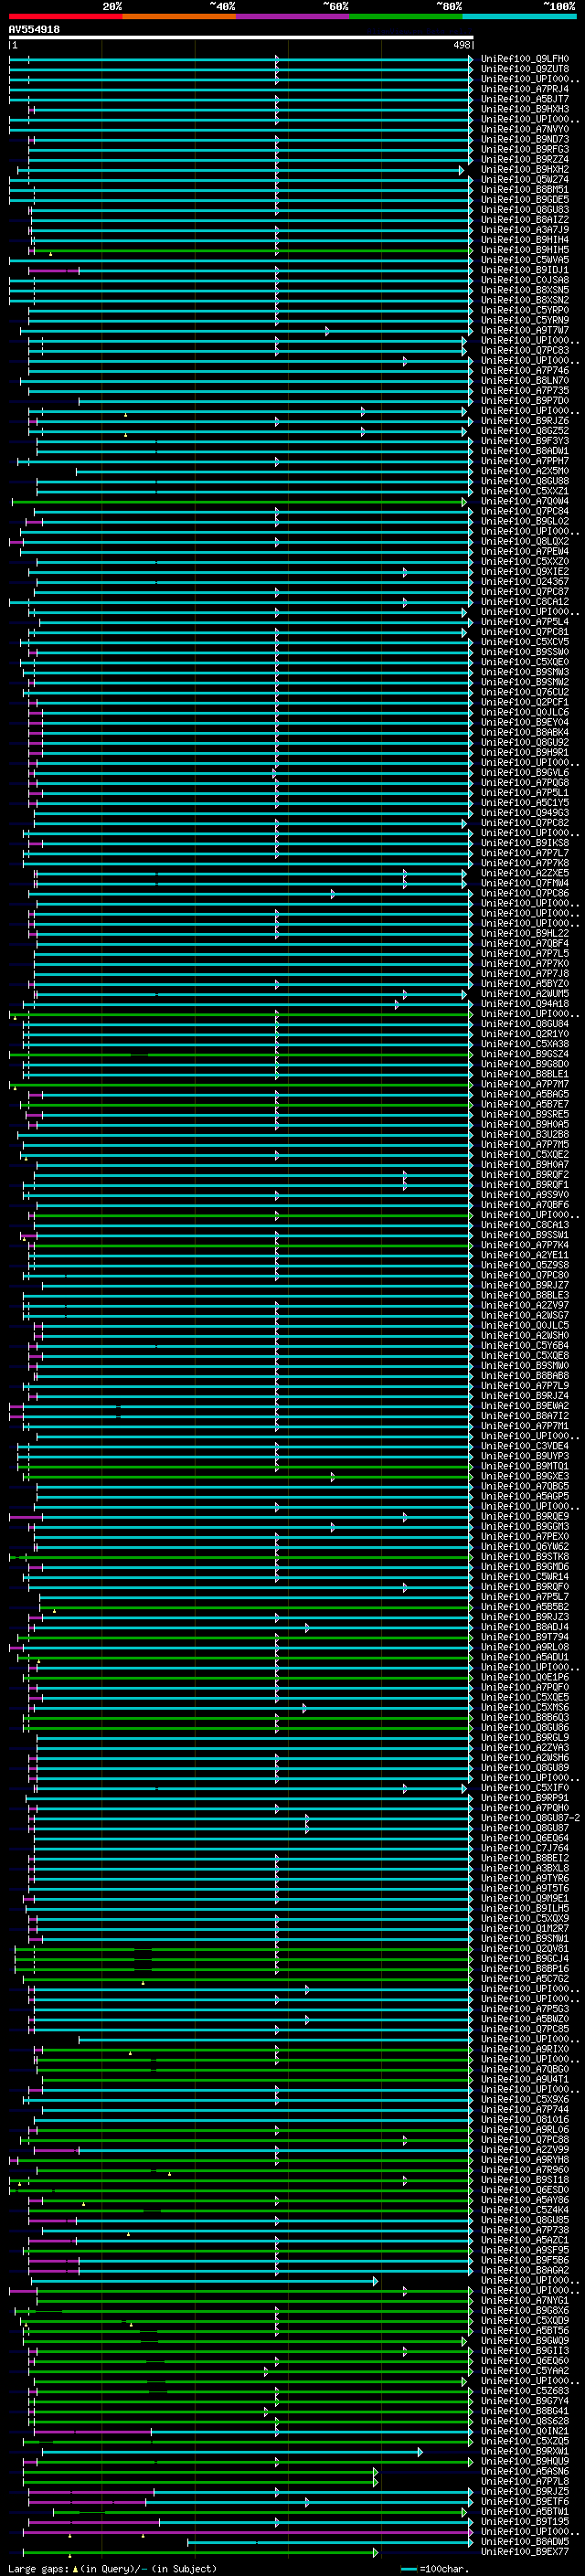Select the UniRef100_A7P746 label
The height and width of the screenshot is (2576, 585).
click(x=524, y=370)
